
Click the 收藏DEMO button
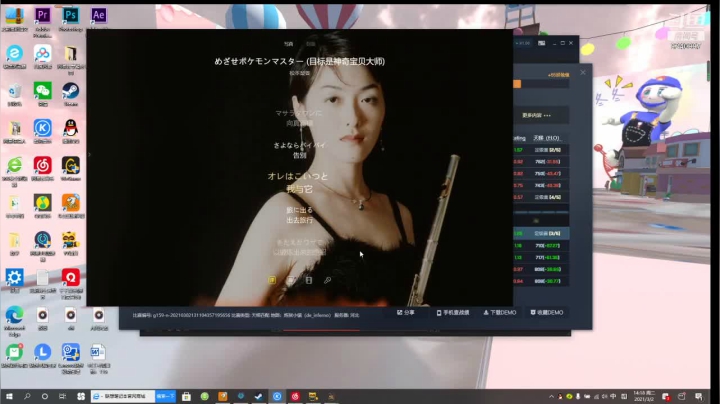pyautogui.click(x=547, y=313)
